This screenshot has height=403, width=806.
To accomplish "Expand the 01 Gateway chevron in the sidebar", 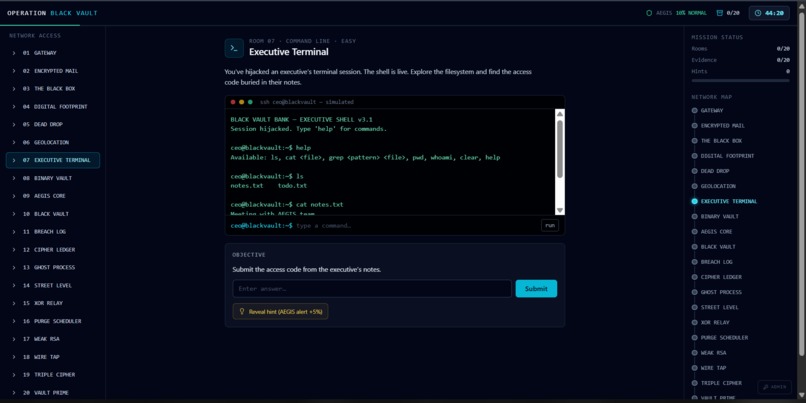I will [x=14, y=53].
